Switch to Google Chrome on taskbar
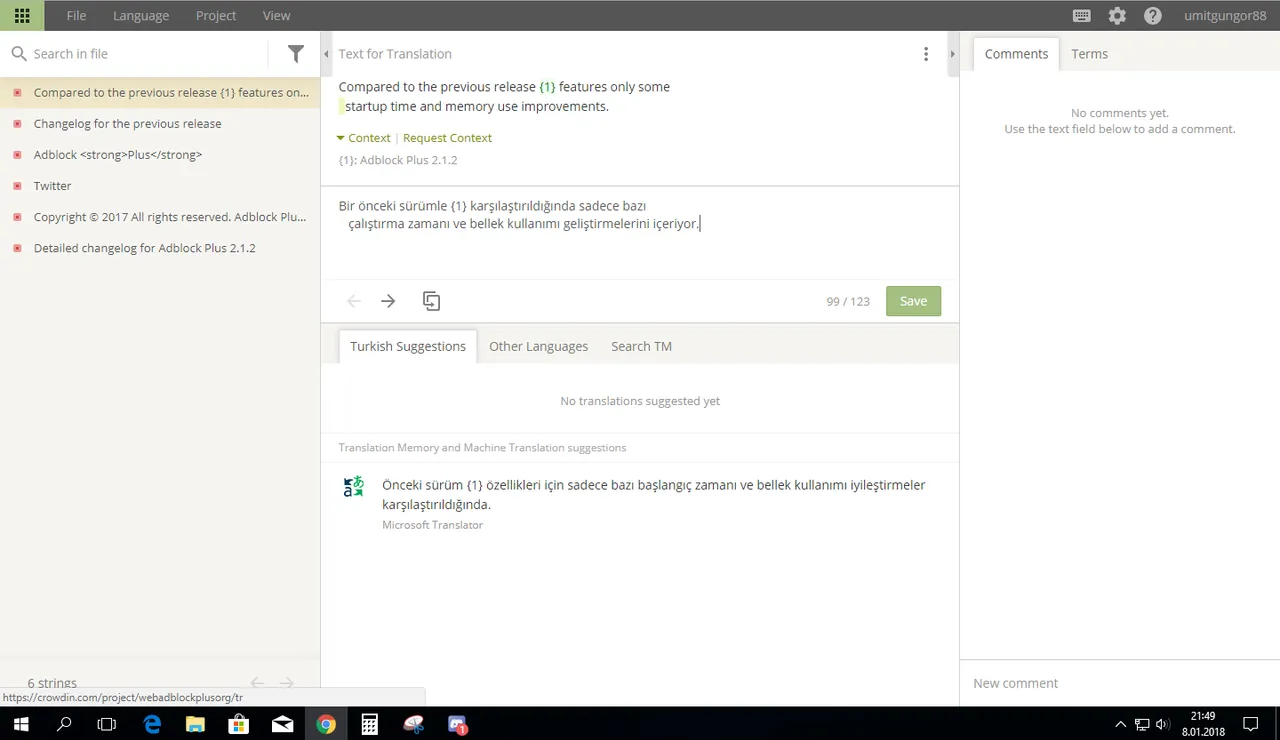 click(x=326, y=723)
